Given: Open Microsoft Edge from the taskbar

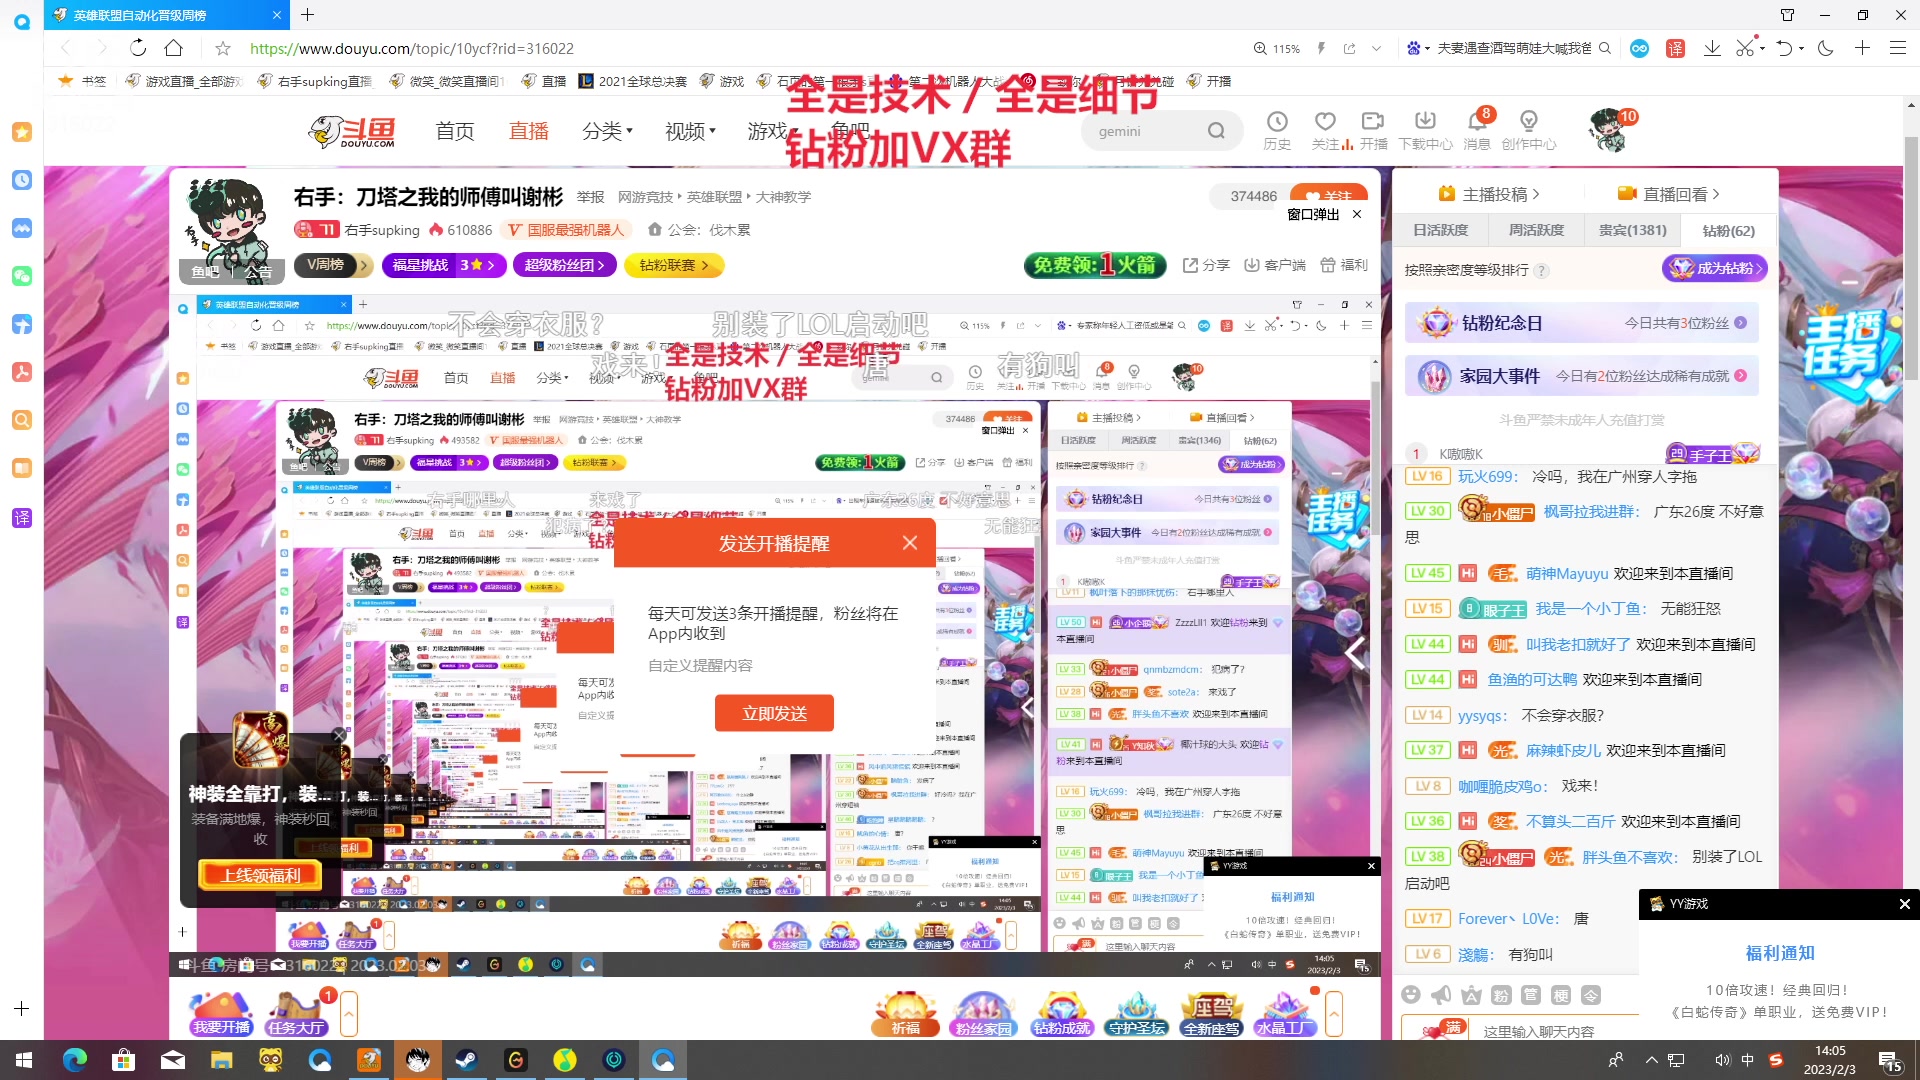Looking at the screenshot, I should 75,1060.
